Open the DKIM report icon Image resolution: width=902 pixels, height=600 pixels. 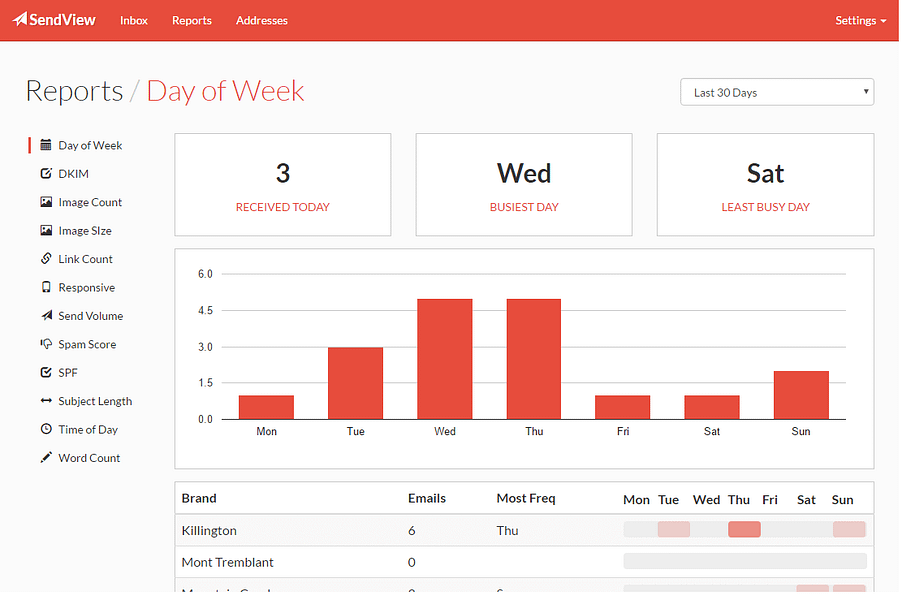(x=46, y=173)
